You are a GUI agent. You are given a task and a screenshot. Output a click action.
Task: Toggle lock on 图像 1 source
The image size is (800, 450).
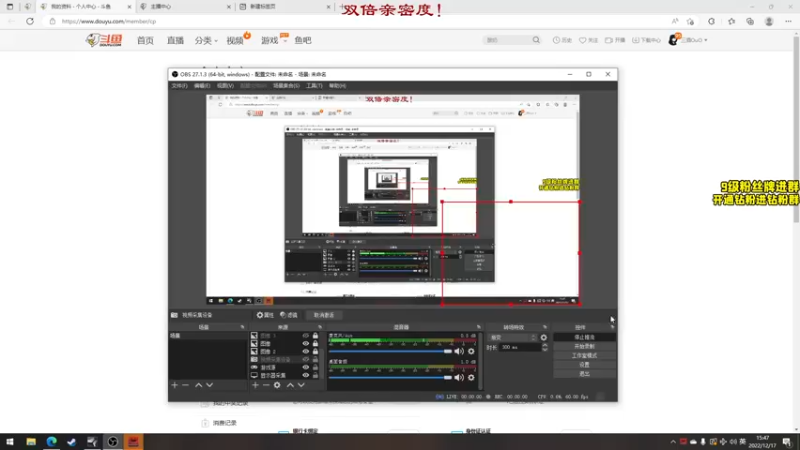point(315,336)
